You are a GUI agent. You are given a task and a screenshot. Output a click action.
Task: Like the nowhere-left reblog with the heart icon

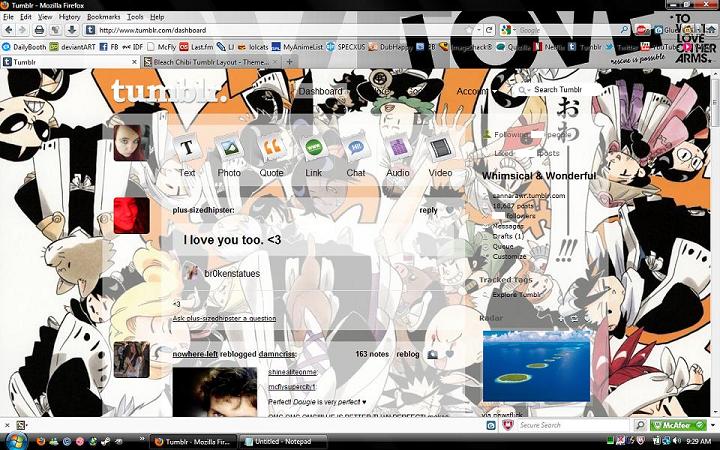(450, 354)
